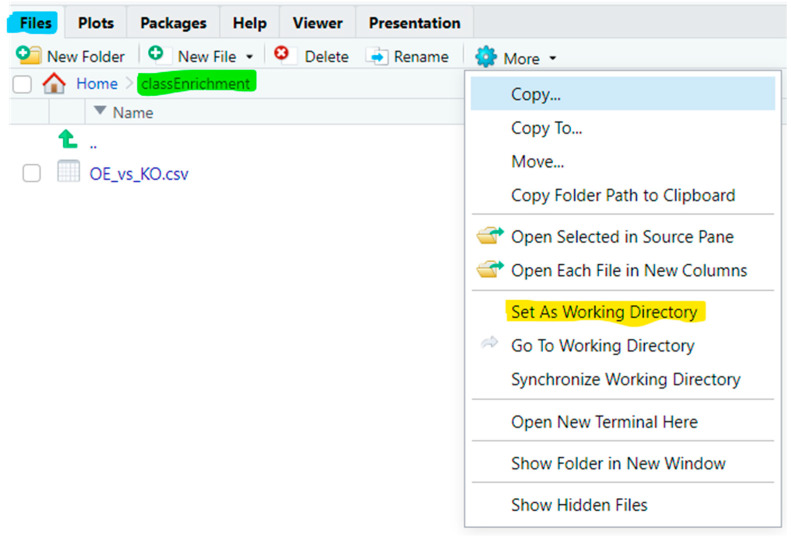Click the New File button label

(207, 57)
